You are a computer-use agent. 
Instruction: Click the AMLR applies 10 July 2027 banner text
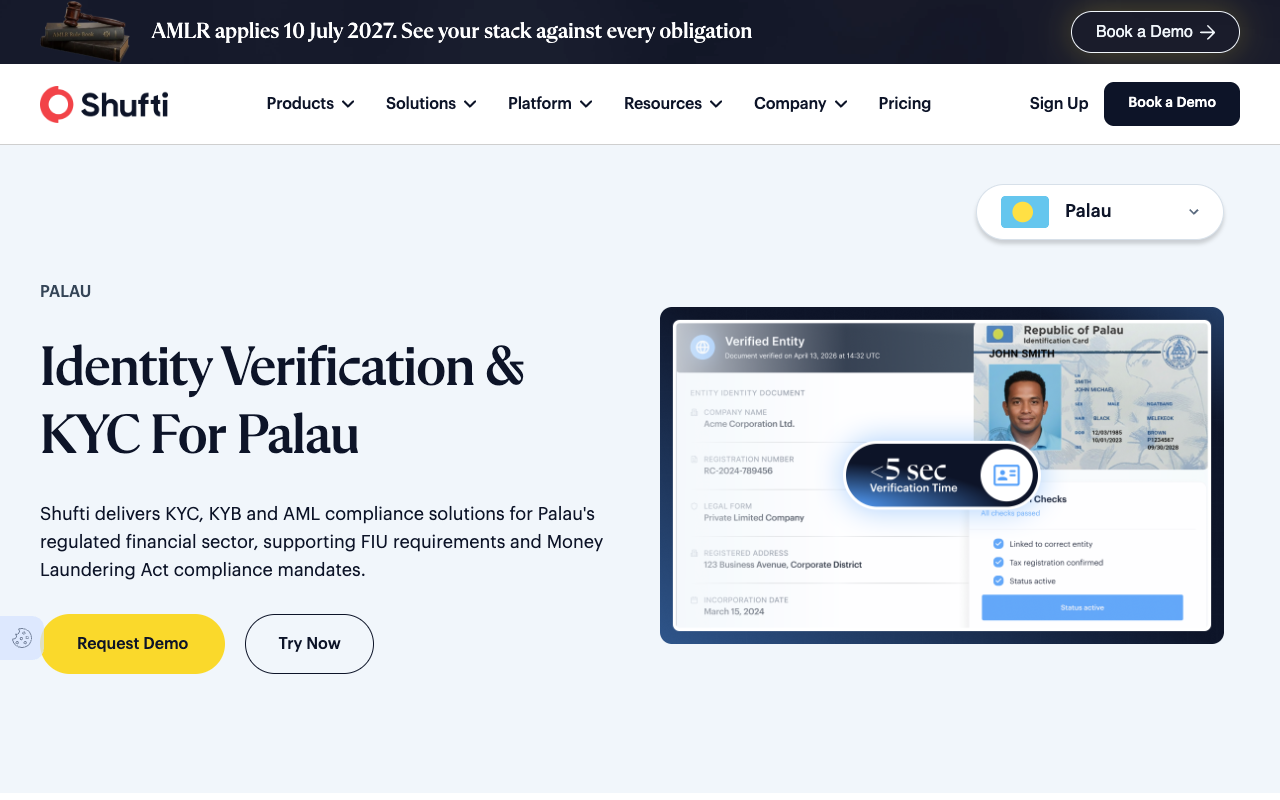(452, 31)
